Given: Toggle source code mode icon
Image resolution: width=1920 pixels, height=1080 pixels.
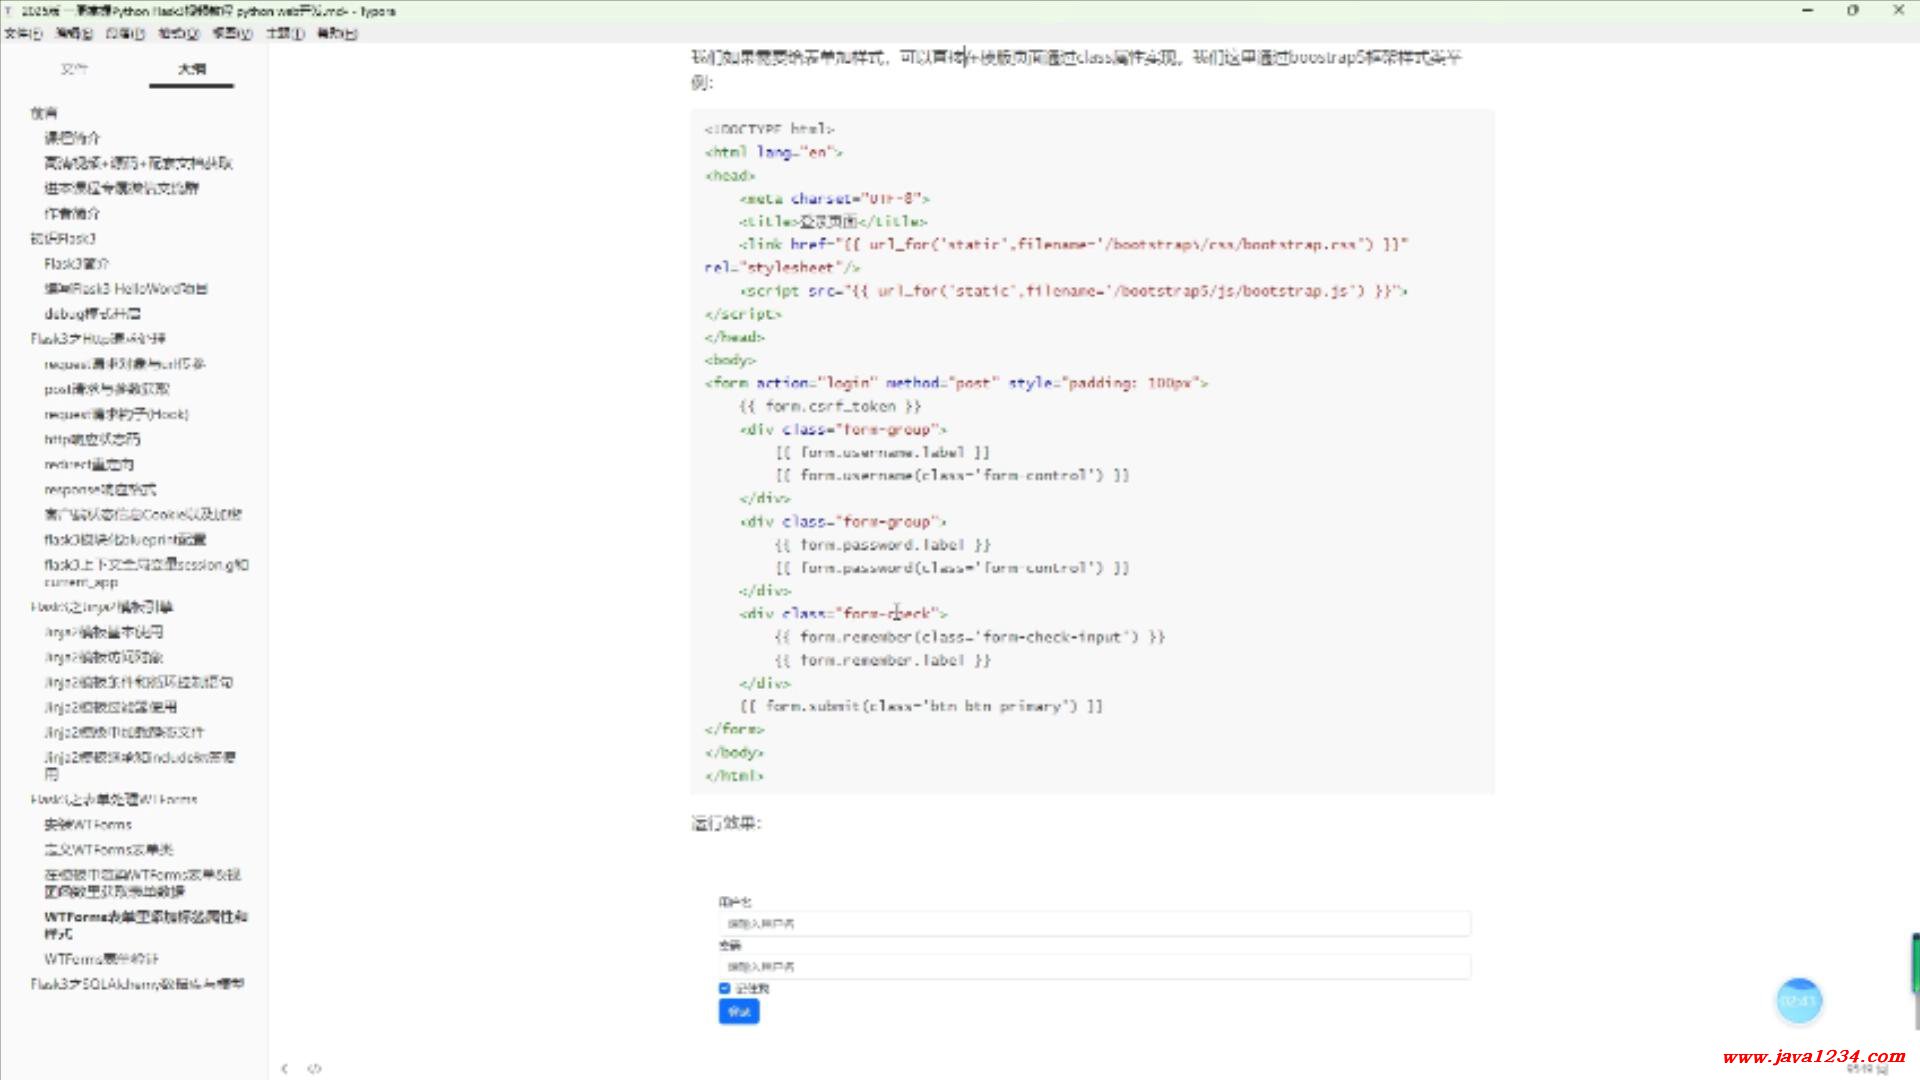Looking at the screenshot, I should pyautogui.click(x=314, y=1068).
